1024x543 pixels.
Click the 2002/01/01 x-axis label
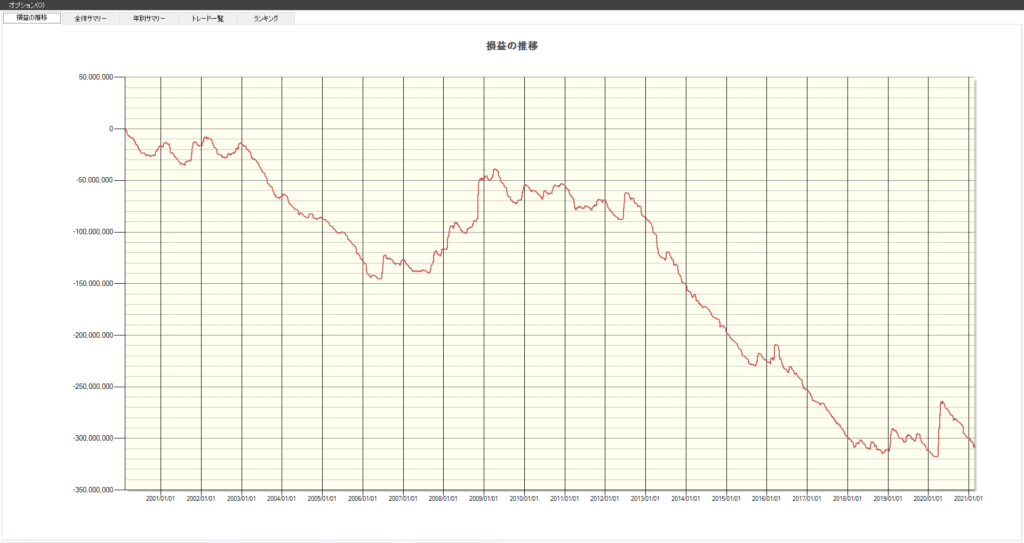pos(201,499)
